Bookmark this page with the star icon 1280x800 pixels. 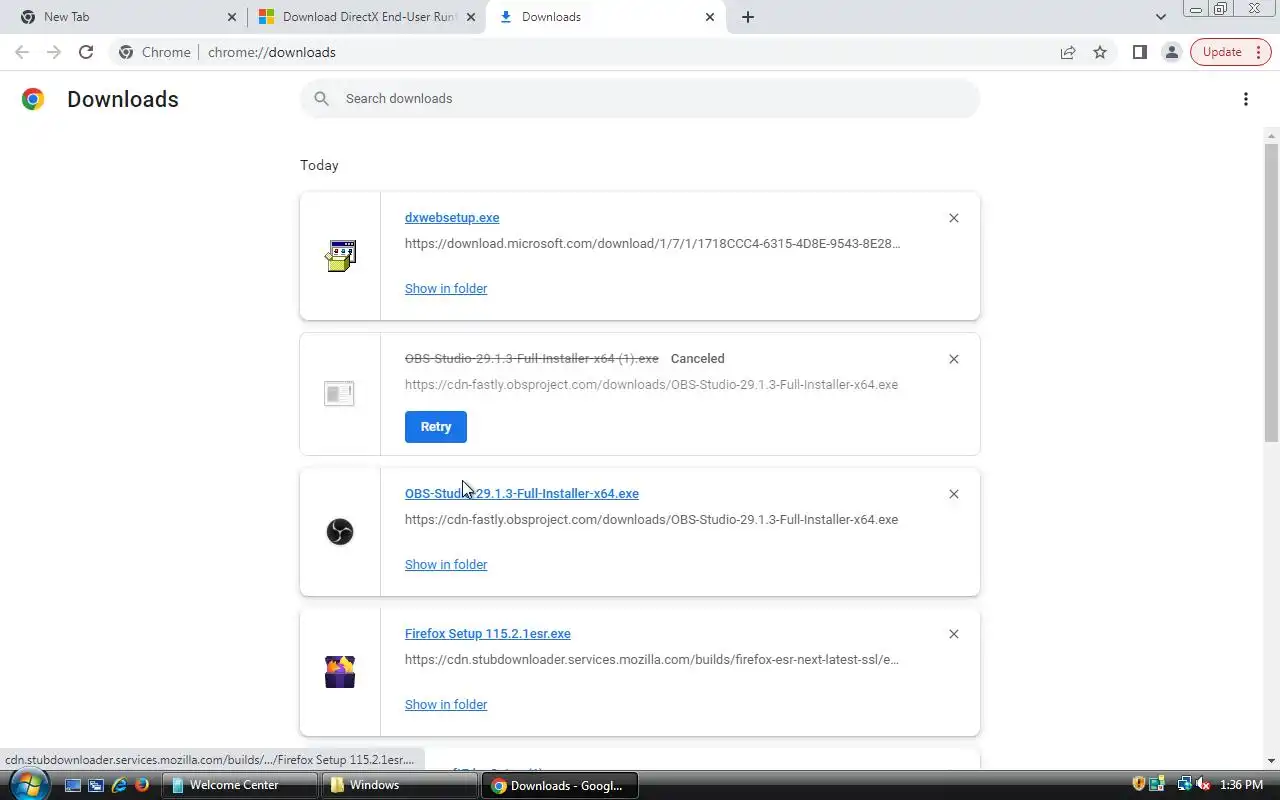[x=1100, y=52]
